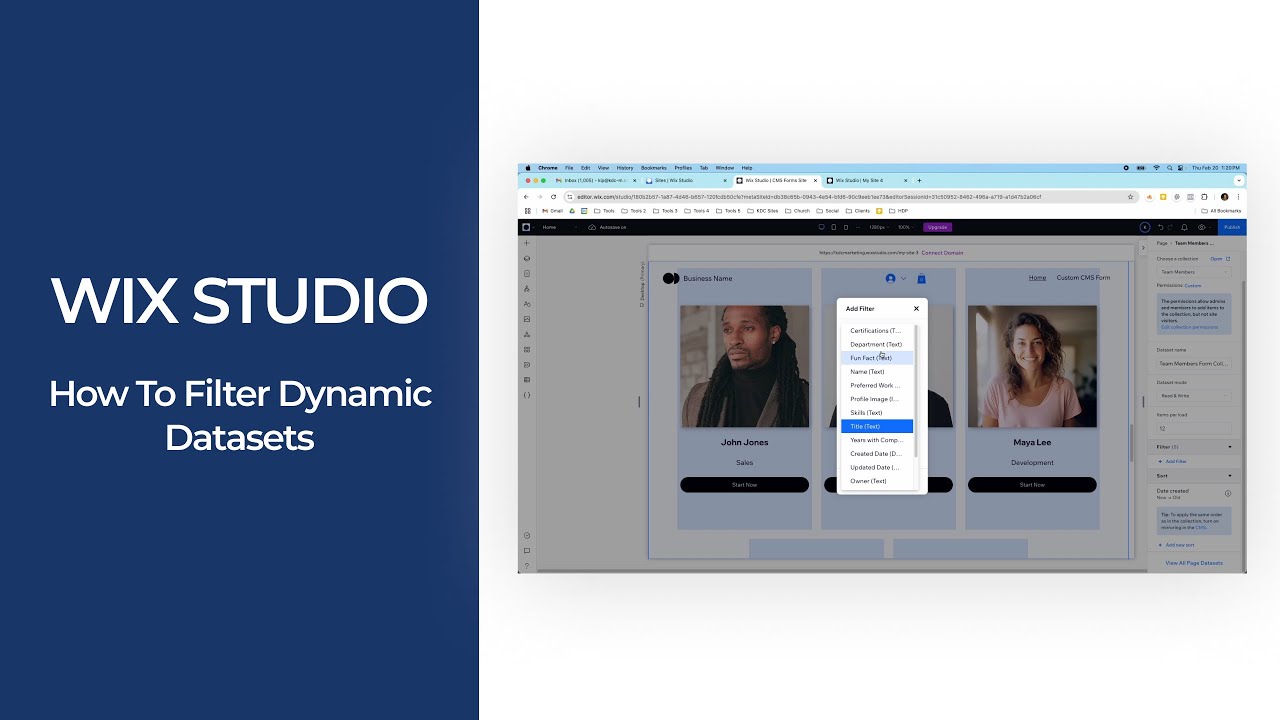Select the tablet breakpoint icon
The height and width of the screenshot is (720, 1280).
(833, 227)
